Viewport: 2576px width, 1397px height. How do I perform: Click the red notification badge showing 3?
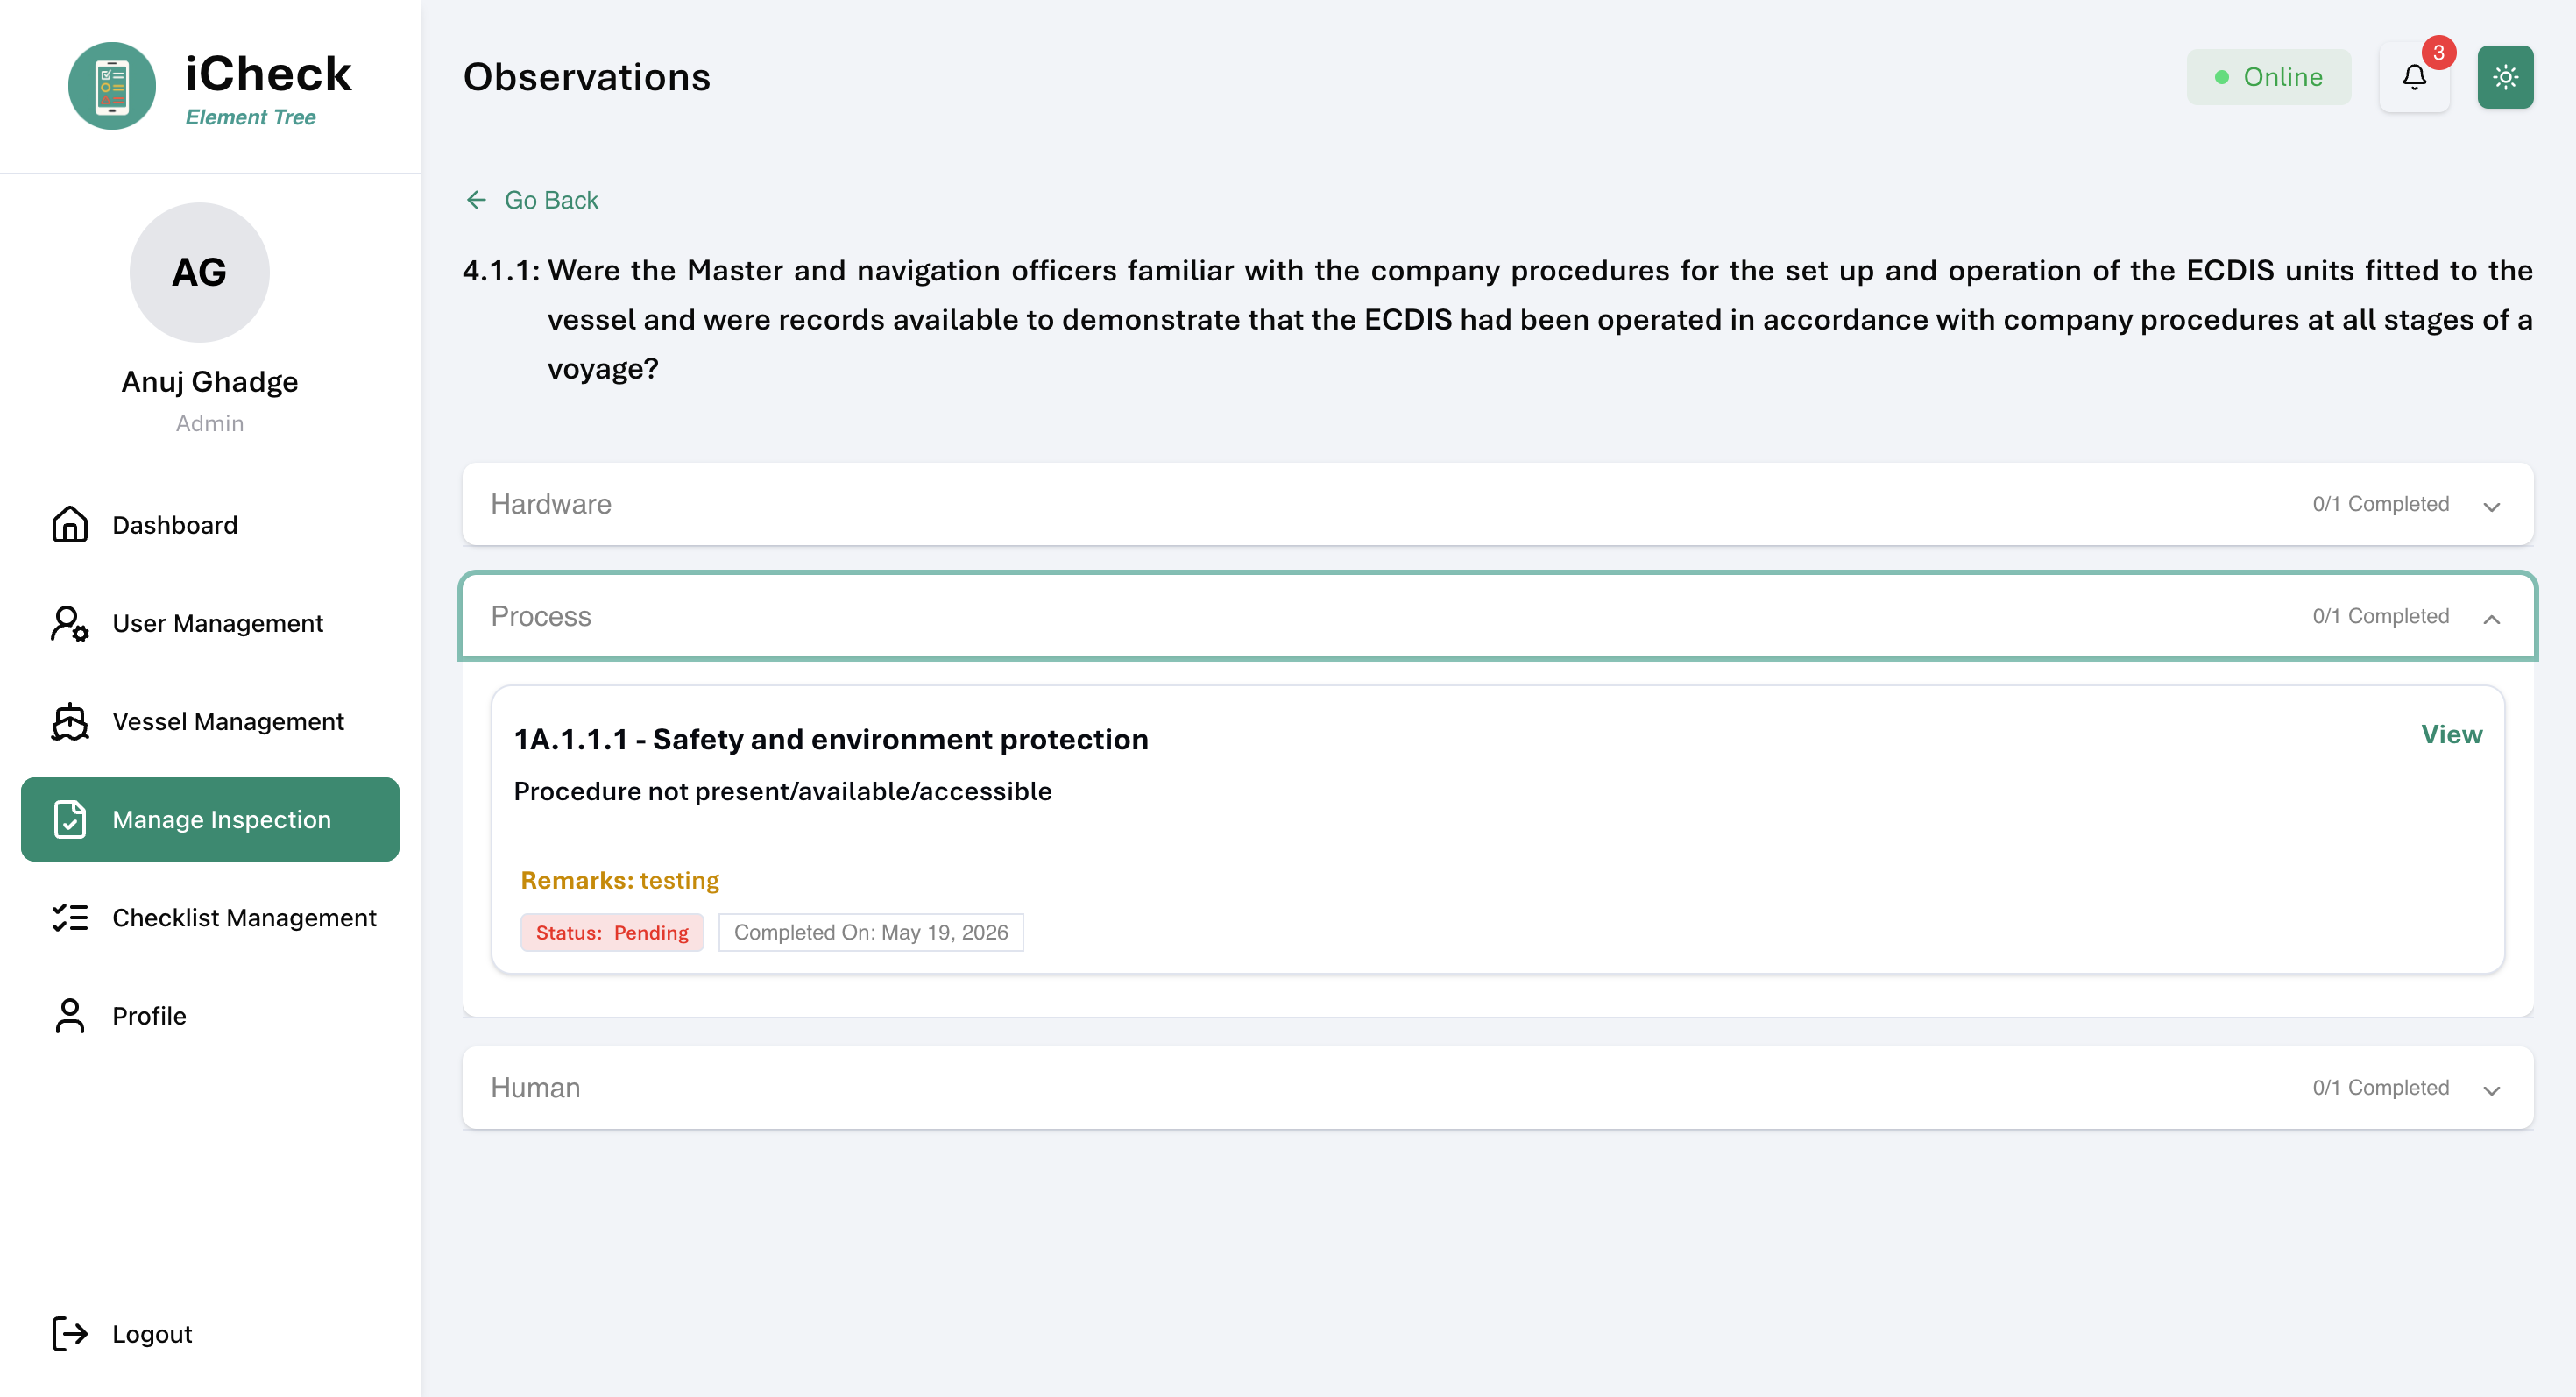coord(2439,53)
